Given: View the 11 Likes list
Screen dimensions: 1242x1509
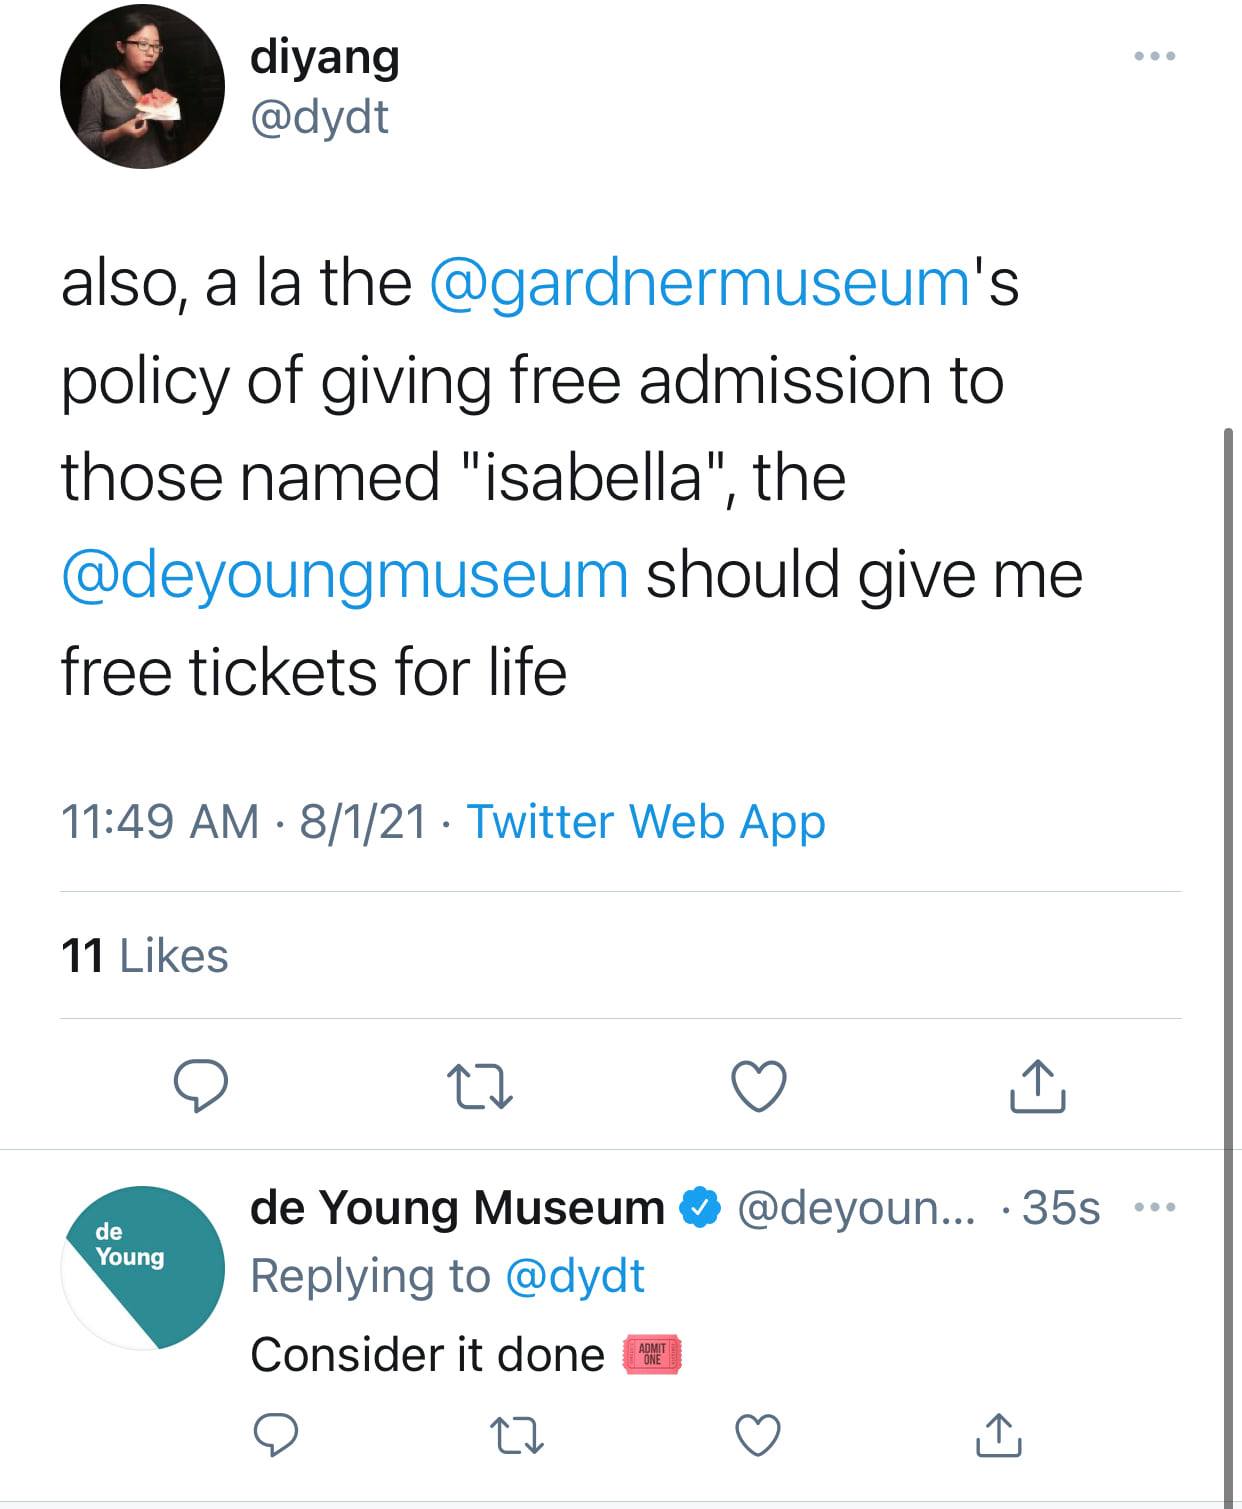Looking at the screenshot, I should [x=145, y=955].
